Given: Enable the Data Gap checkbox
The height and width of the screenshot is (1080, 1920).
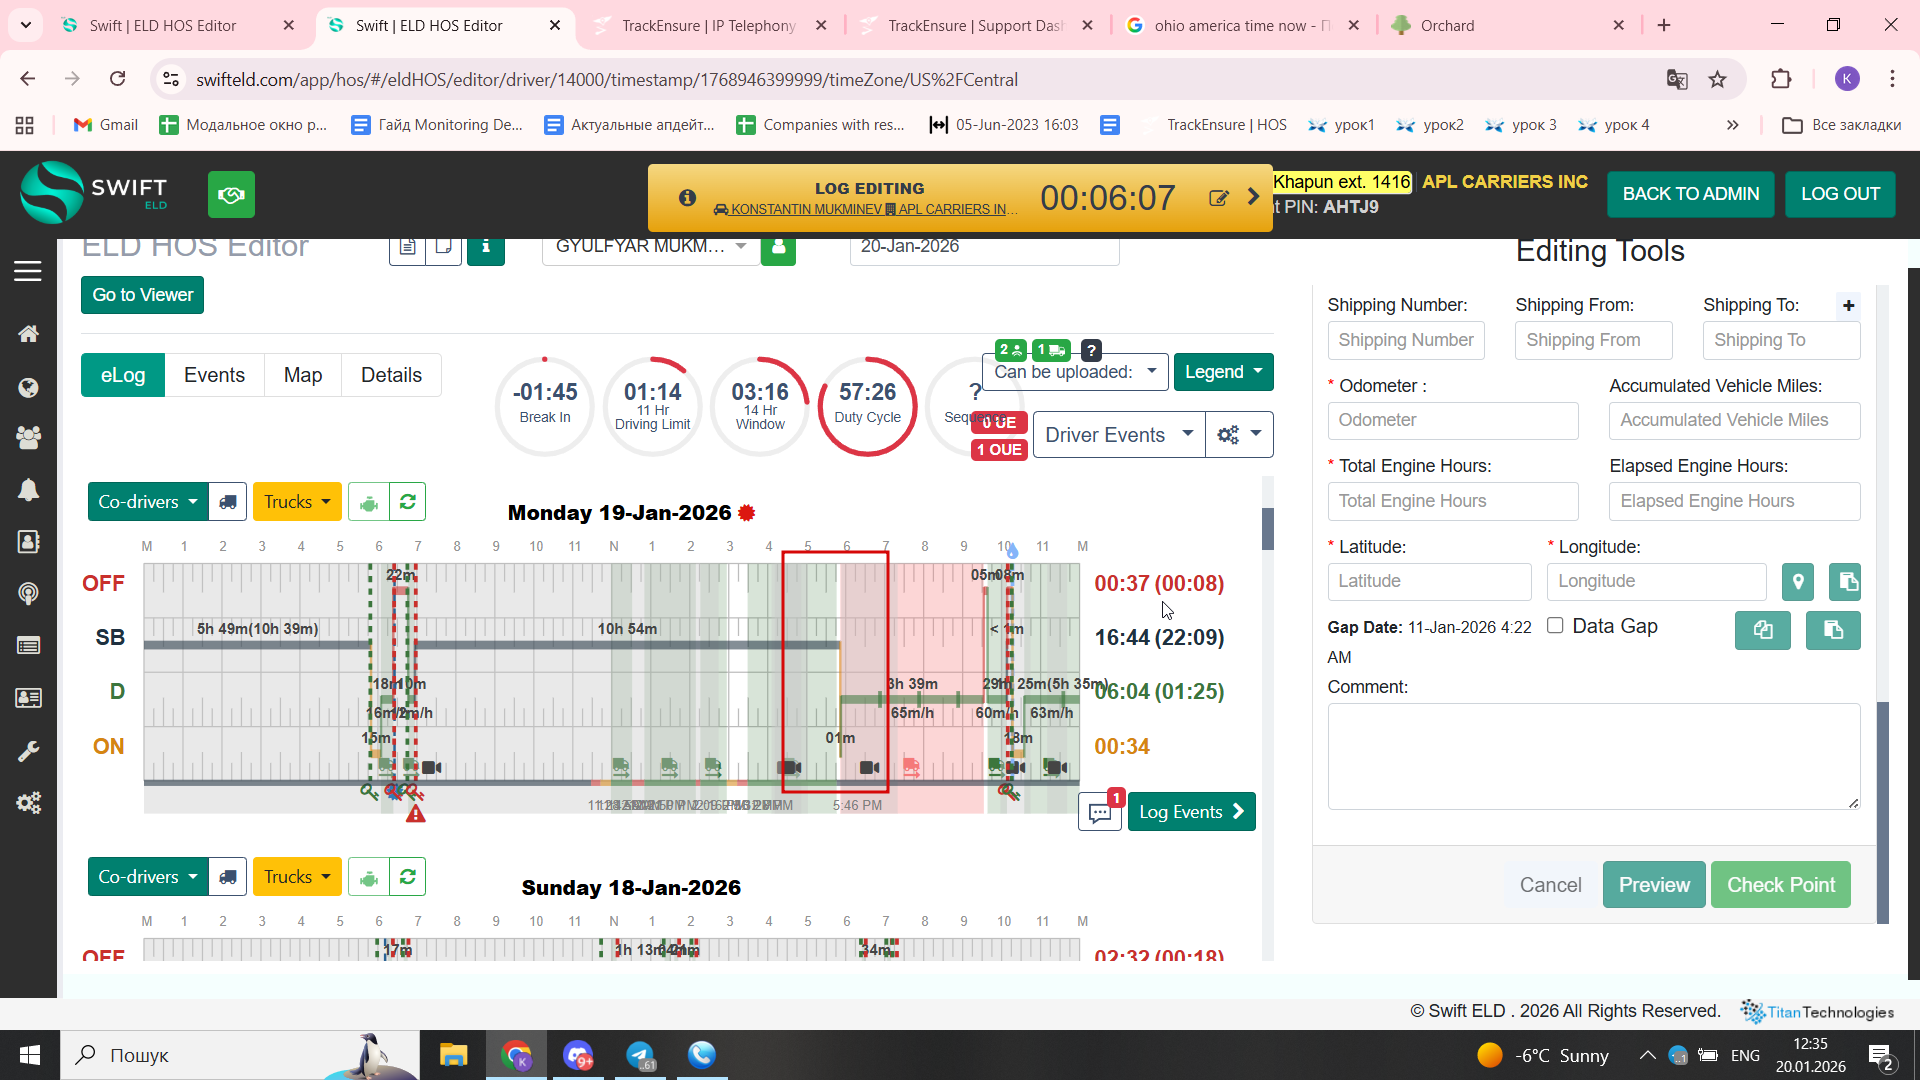Looking at the screenshot, I should pos(1555,625).
